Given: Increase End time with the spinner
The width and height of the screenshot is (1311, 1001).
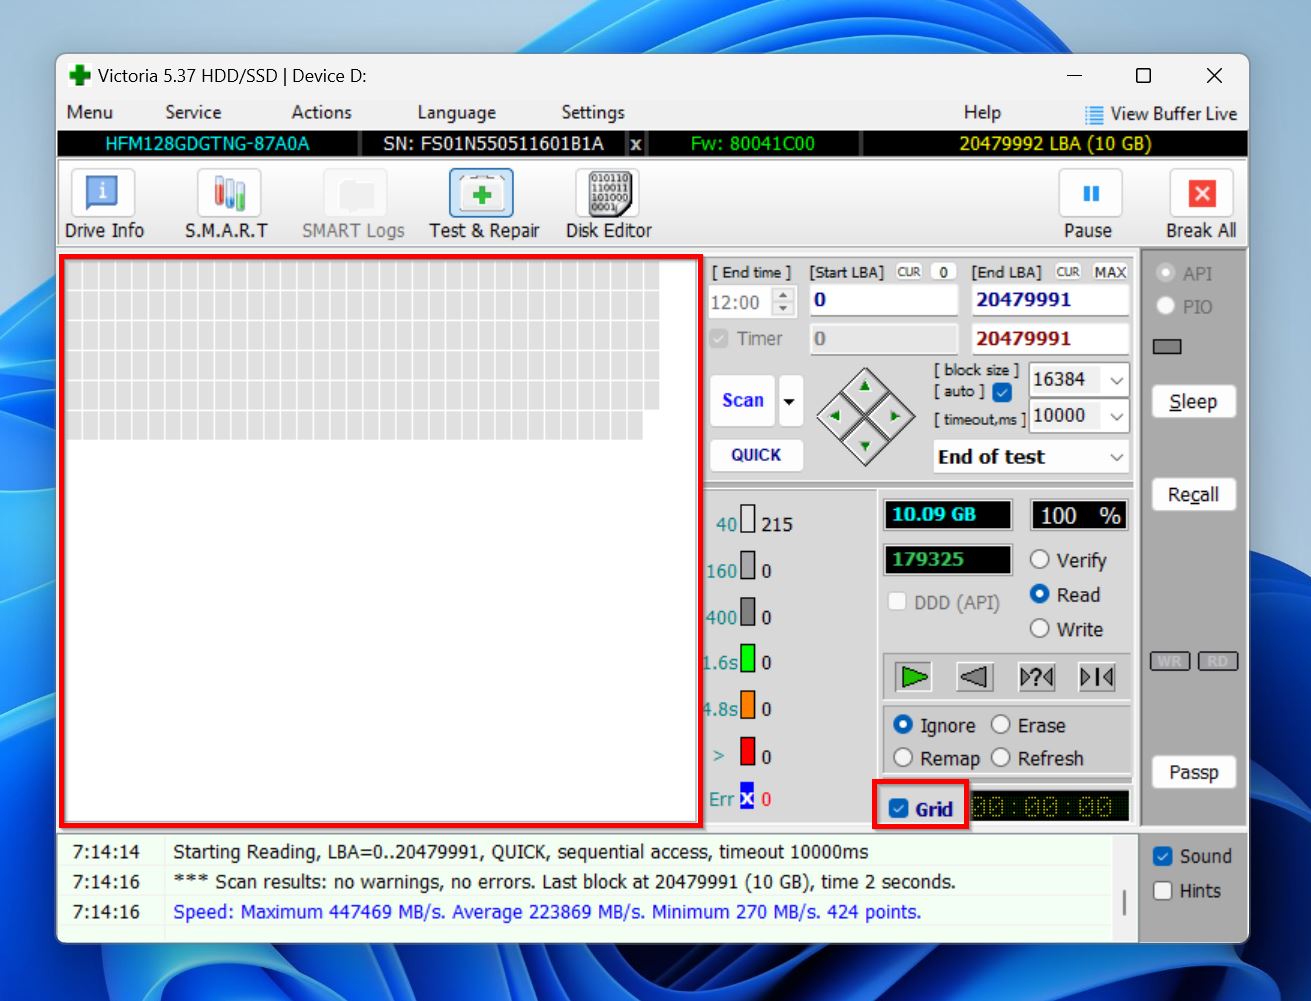Looking at the screenshot, I should [785, 295].
